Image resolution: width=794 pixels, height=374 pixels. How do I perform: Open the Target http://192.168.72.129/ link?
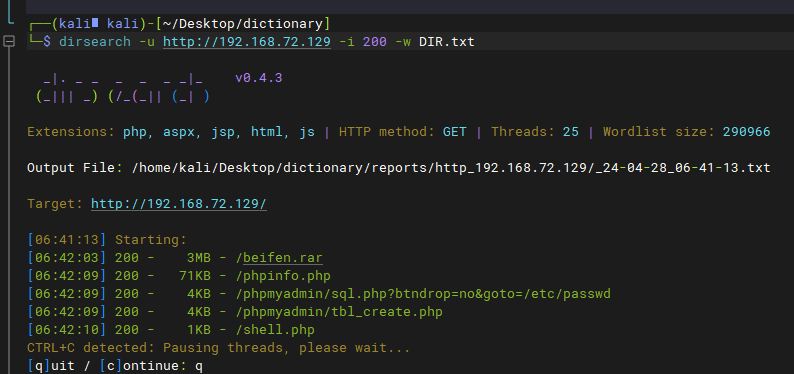click(179, 204)
